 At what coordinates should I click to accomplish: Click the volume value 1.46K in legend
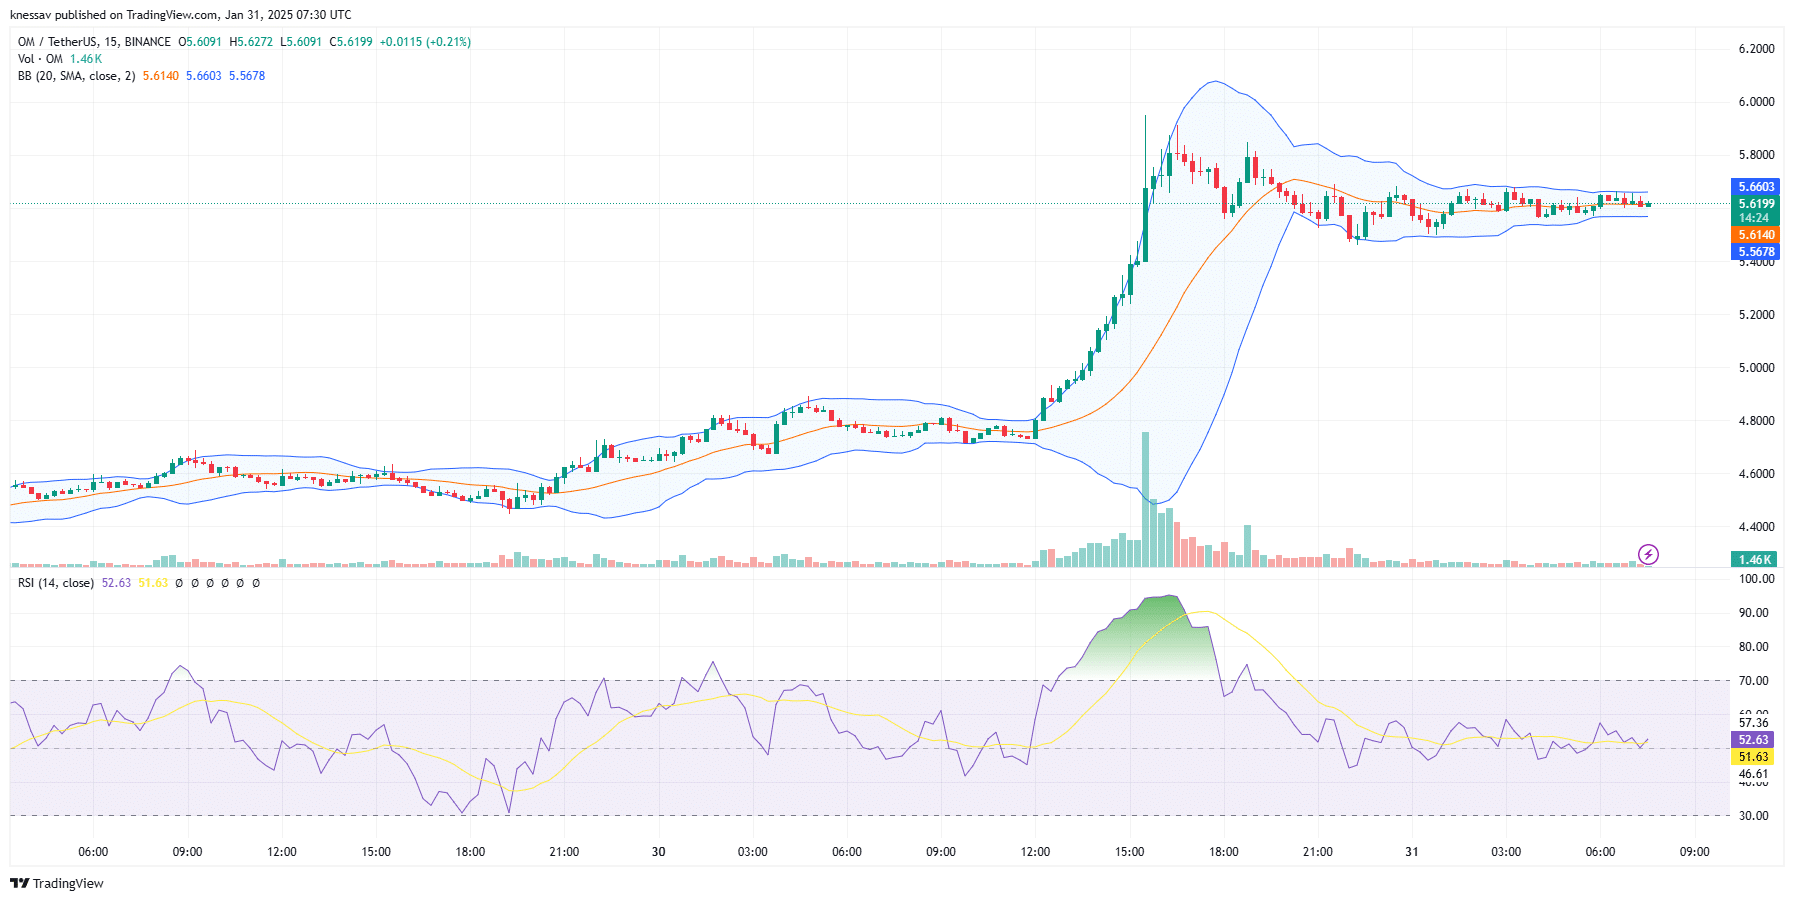86,59
